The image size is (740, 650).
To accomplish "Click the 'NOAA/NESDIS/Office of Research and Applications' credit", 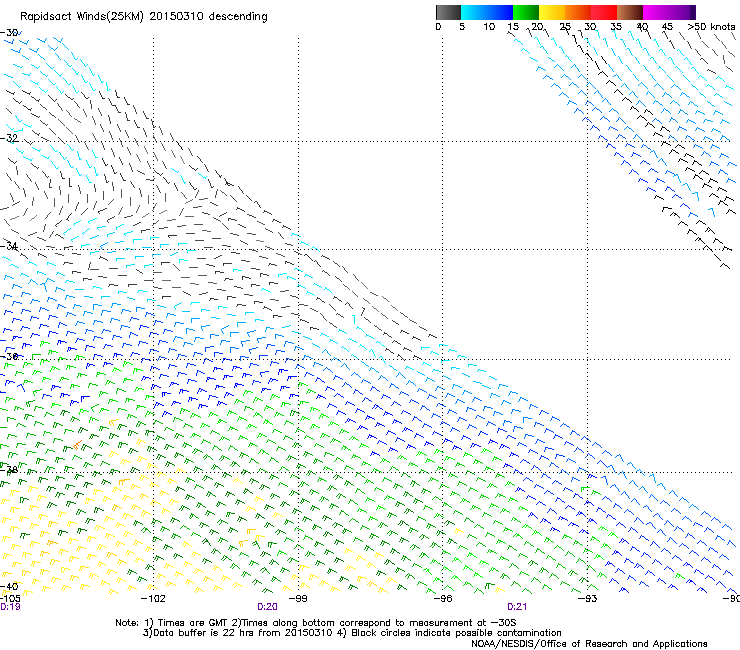I will pos(589,644).
